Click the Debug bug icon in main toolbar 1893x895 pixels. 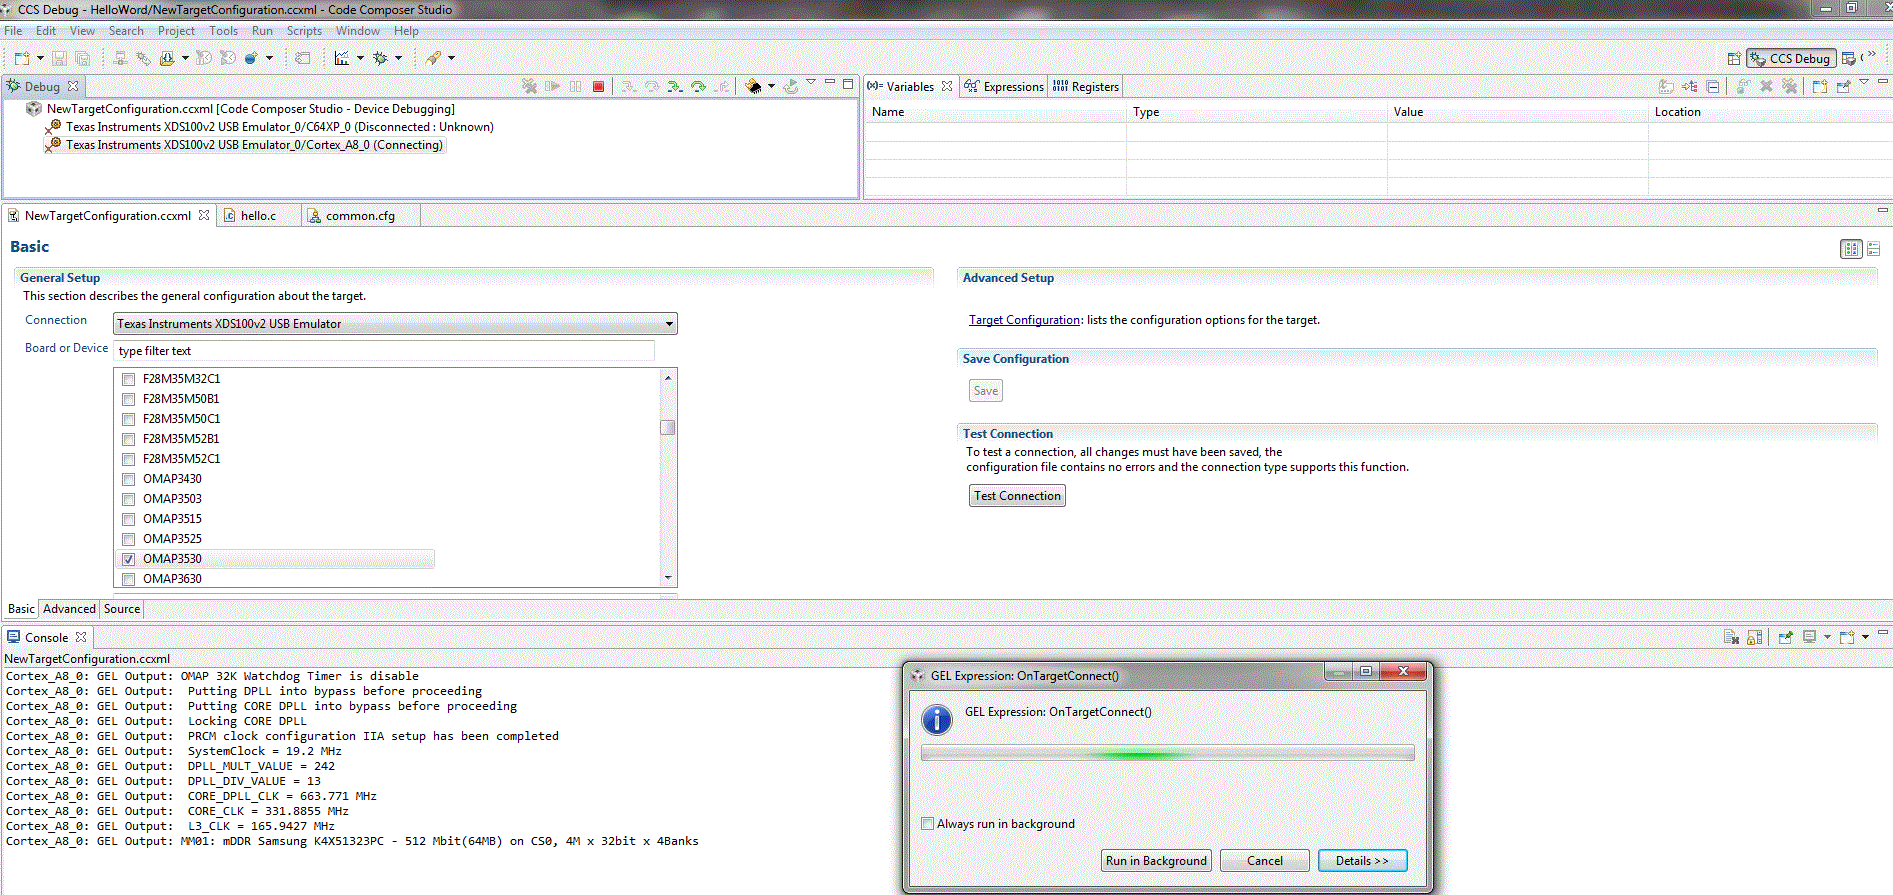(x=380, y=58)
